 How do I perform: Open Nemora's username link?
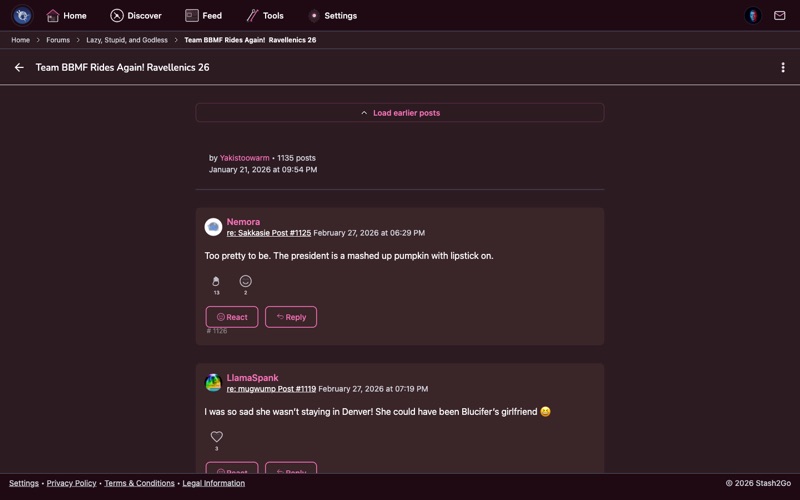[243, 222]
